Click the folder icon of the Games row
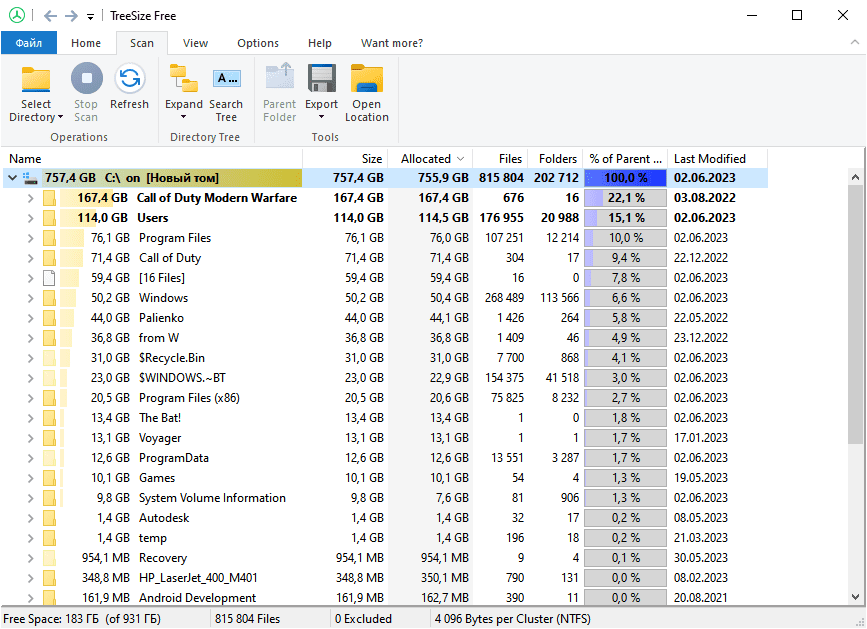This screenshot has height=629, width=867. [49, 478]
